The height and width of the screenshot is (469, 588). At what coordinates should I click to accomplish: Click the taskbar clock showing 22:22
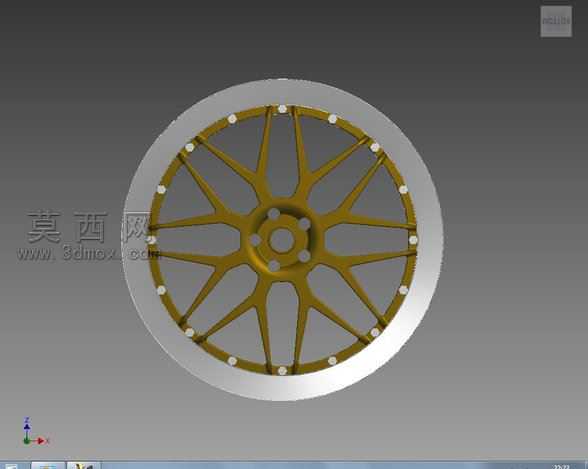pyautogui.click(x=561, y=467)
